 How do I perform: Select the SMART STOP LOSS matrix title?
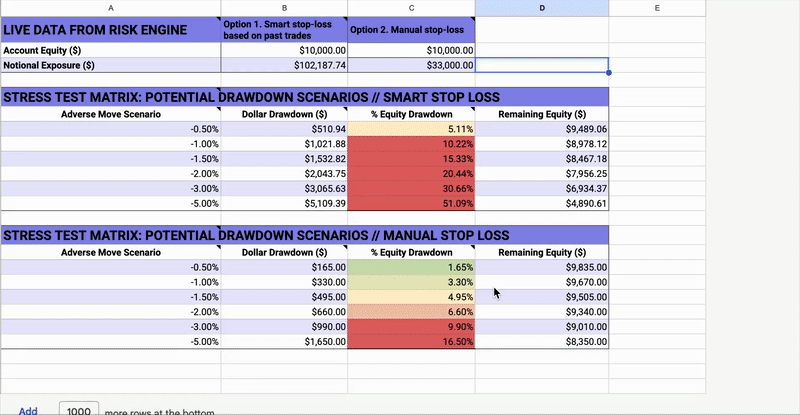(305, 97)
